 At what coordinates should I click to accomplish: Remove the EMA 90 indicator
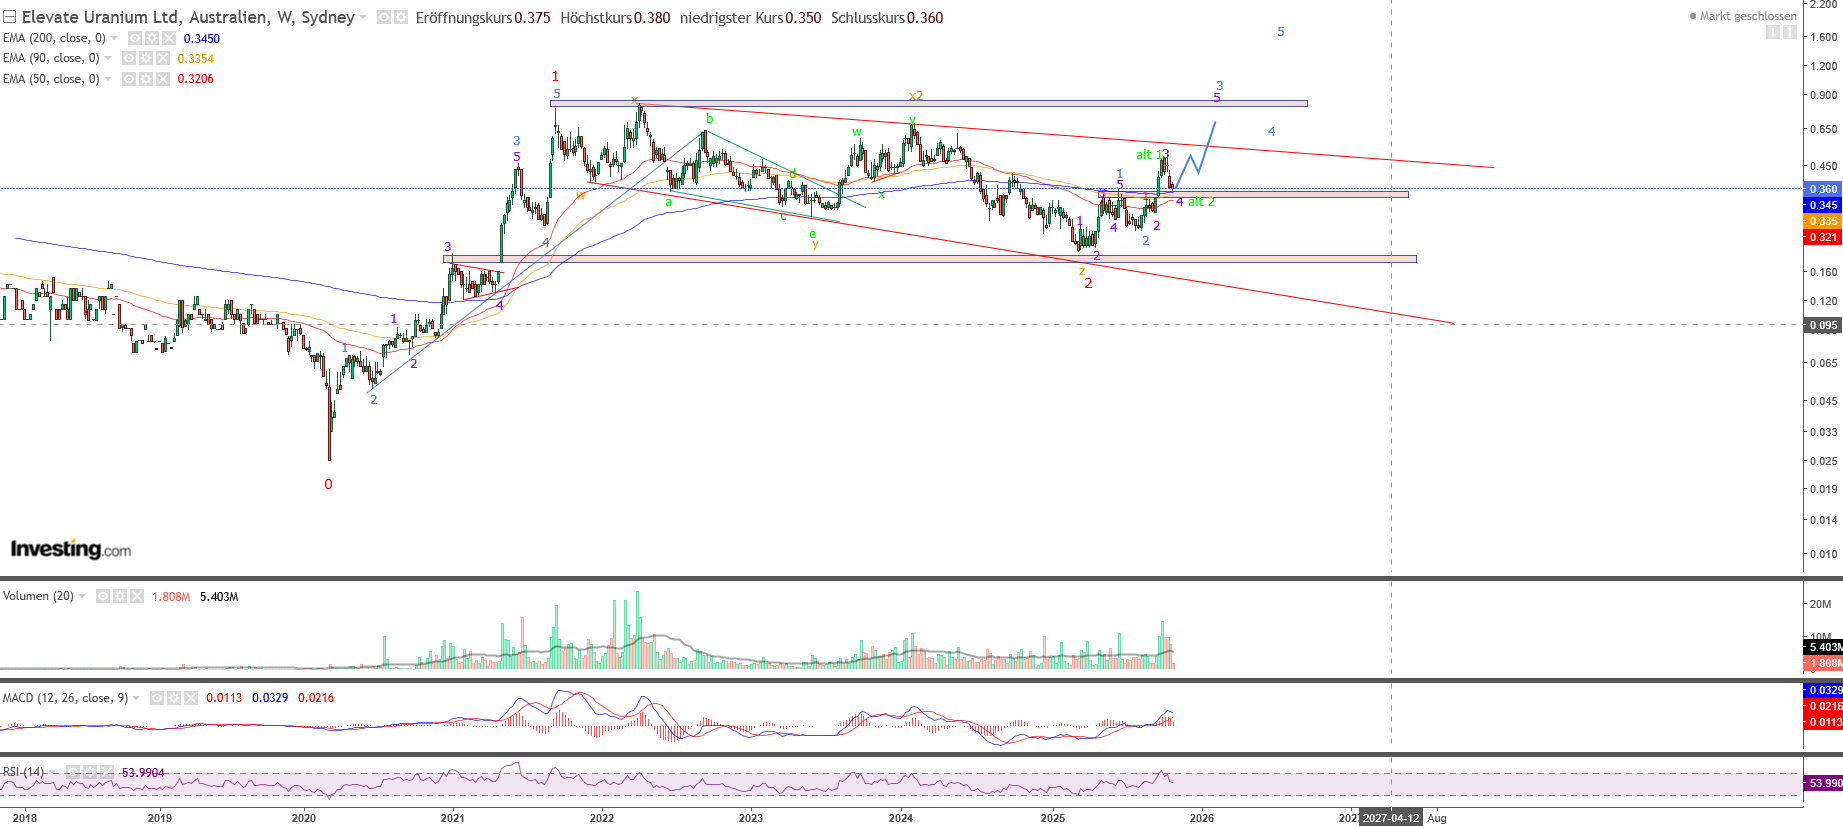pyautogui.click(x=163, y=58)
